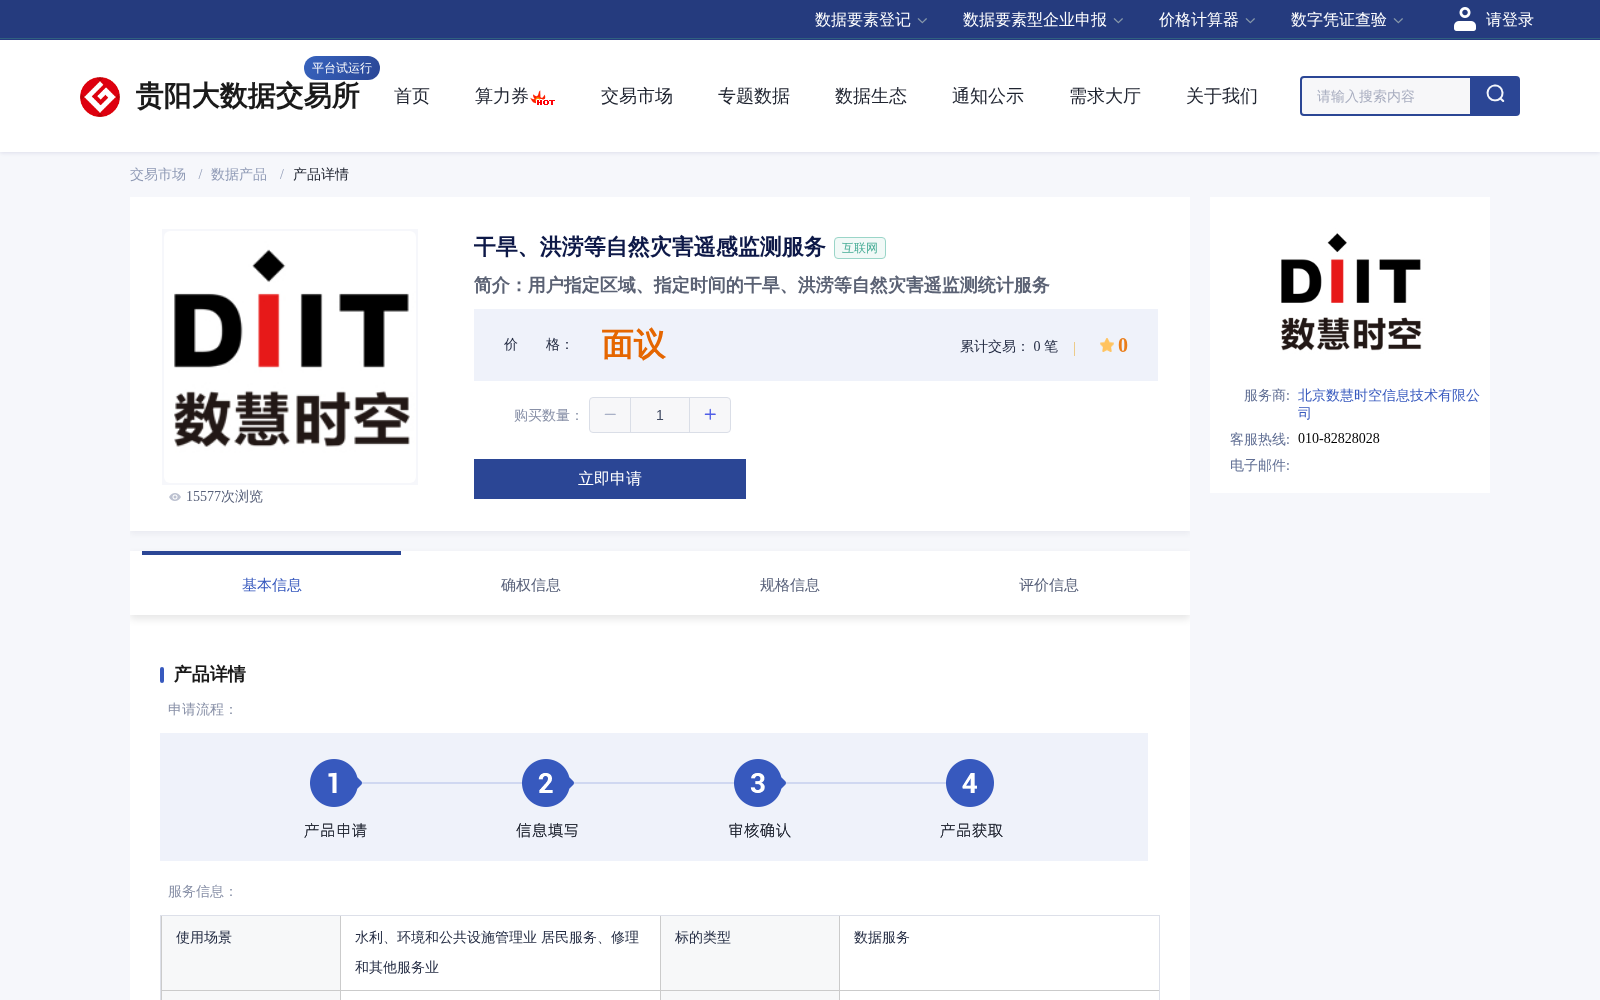Open the 专题数据 menu item
Viewport: 1600px width, 1000px height.
point(754,96)
